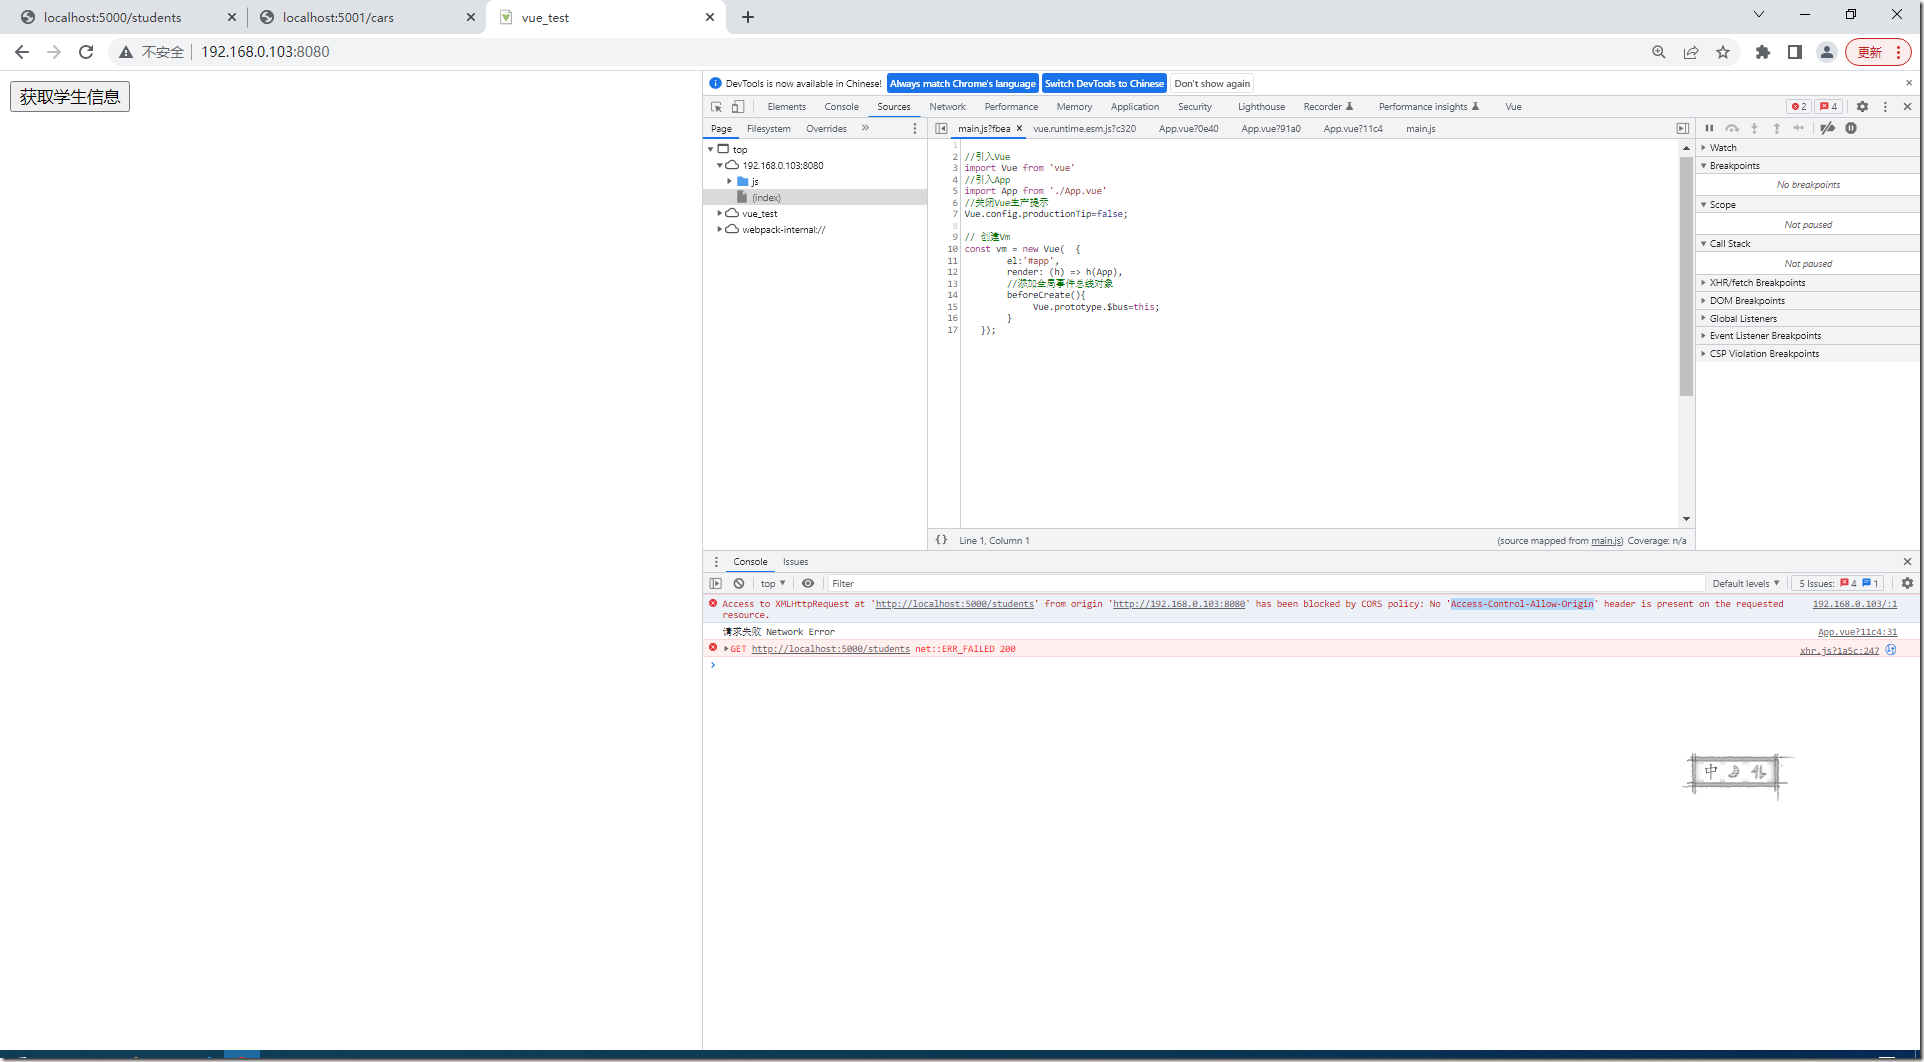1924x1062 pixels.
Task: Share this page icon in address bar
Action: coord(1691,52)
